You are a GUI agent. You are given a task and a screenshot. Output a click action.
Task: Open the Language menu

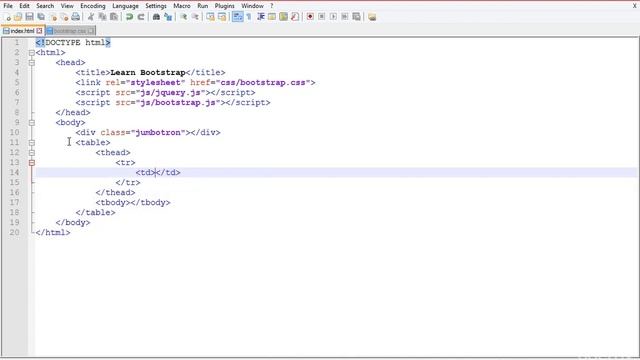coord(125,6)
